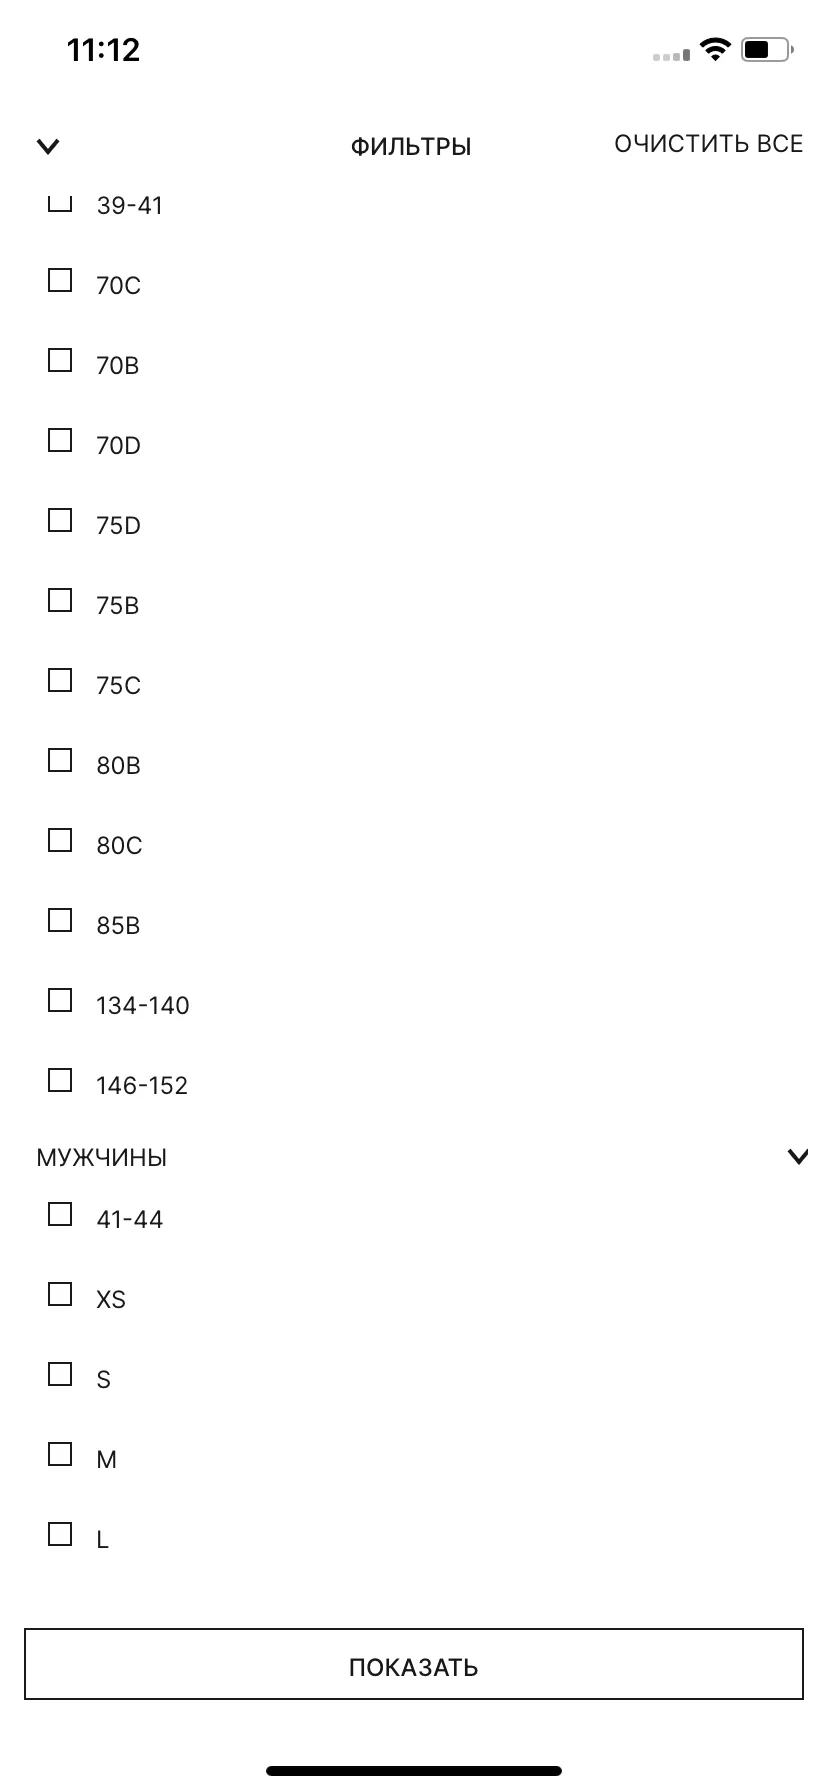The width and height of the screenshot is (828, 1792).
Task: Collapse the МУЖЧИНЫ section chevron
Action: click(x=798, y=1157)
